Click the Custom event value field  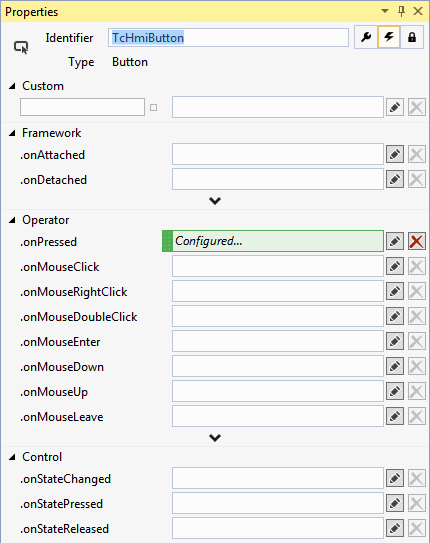278,107
